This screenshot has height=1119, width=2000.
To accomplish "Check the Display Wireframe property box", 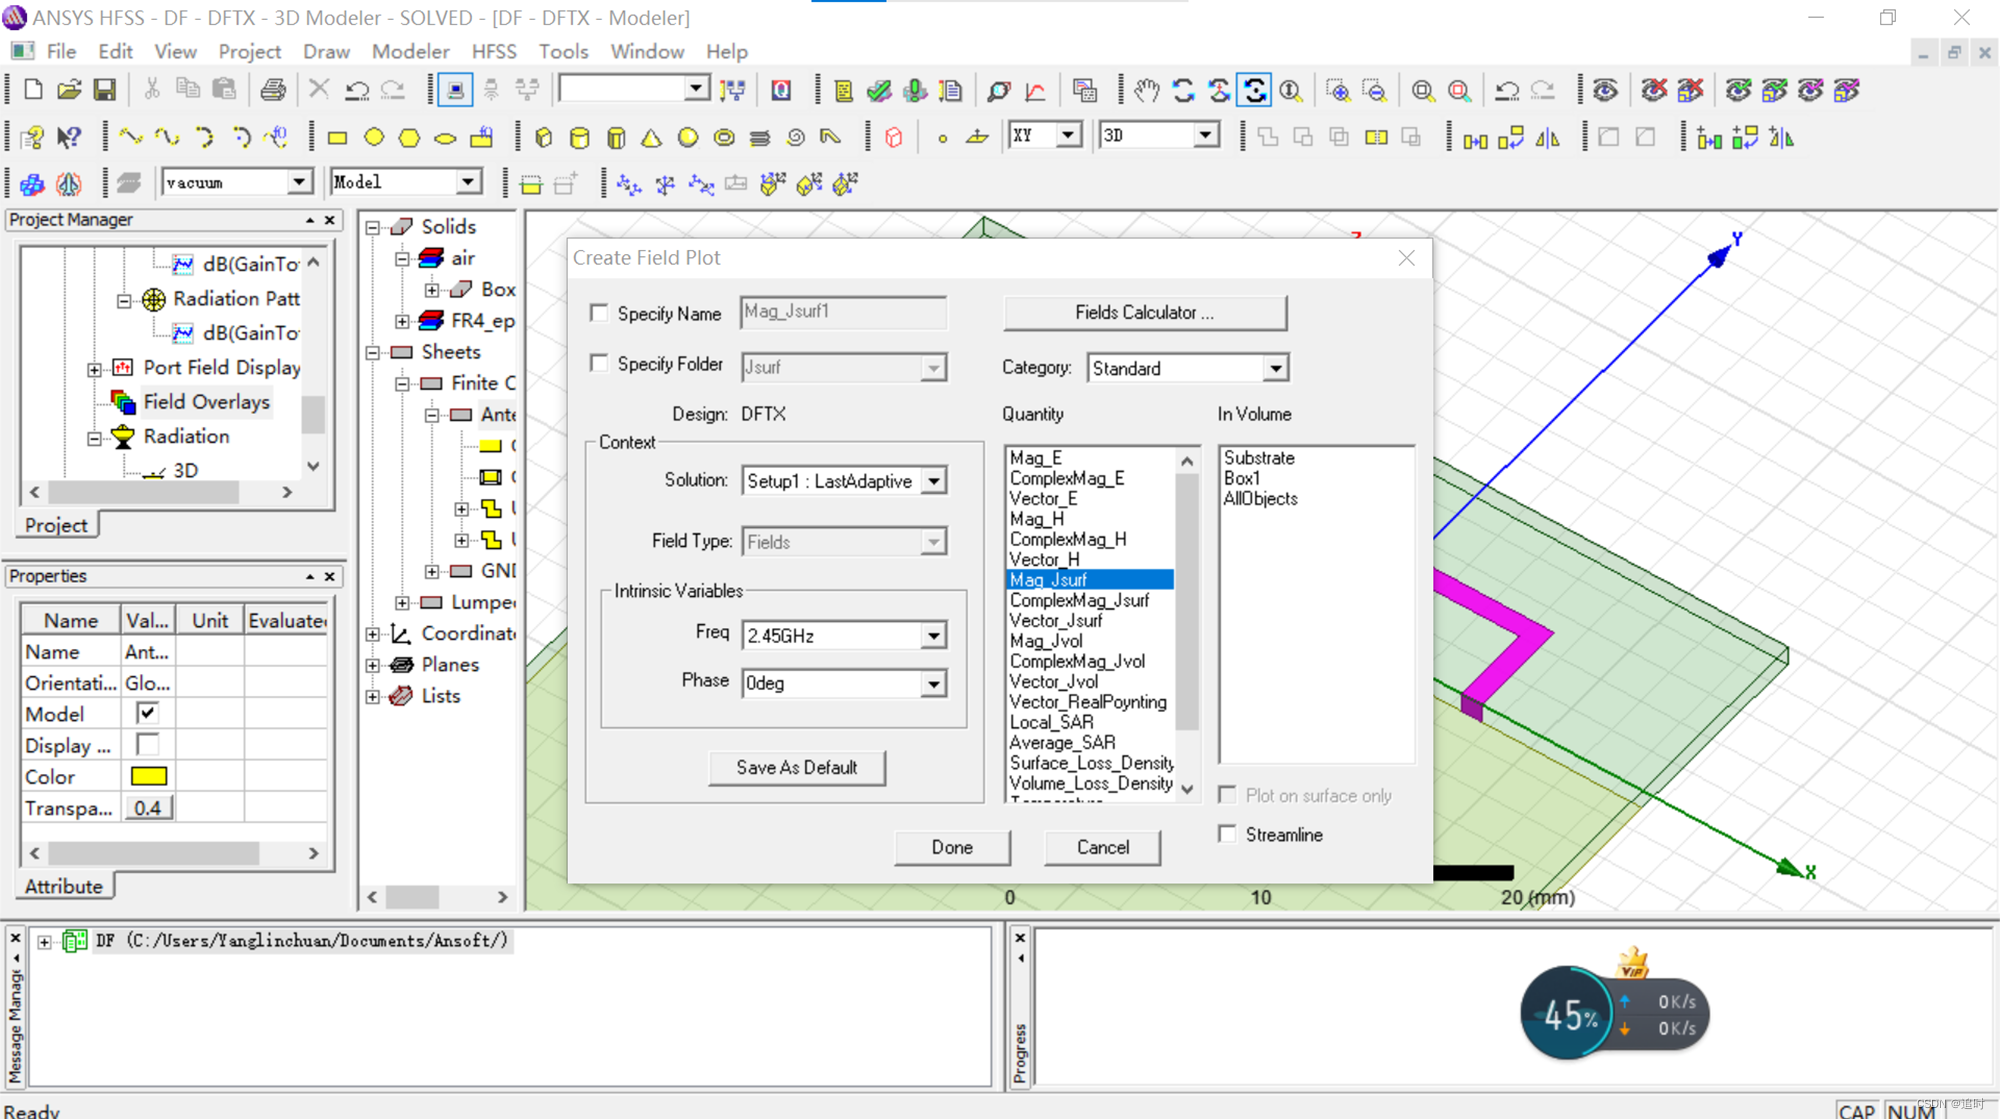I will (147, 745).
